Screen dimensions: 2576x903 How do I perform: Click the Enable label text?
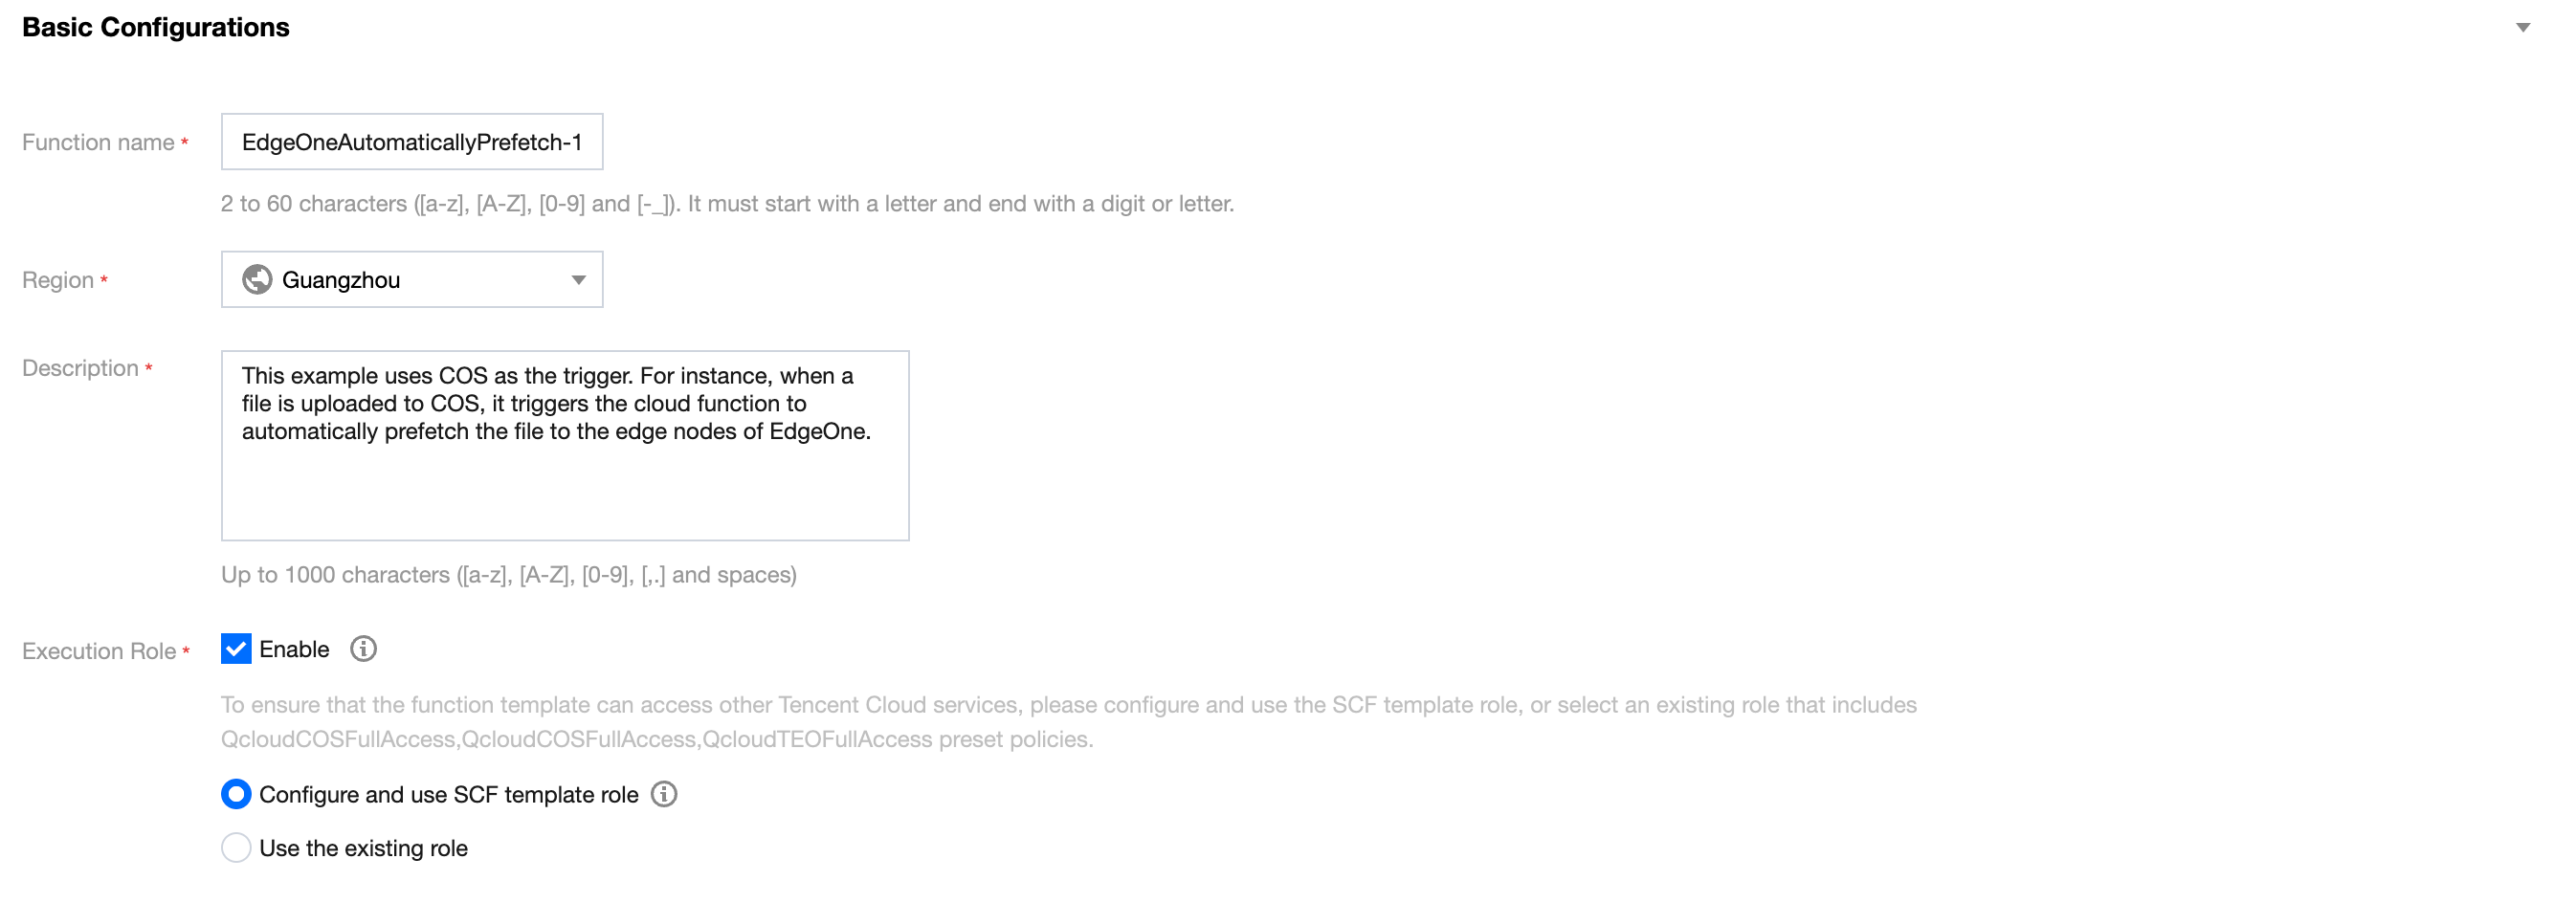(294, 650)
